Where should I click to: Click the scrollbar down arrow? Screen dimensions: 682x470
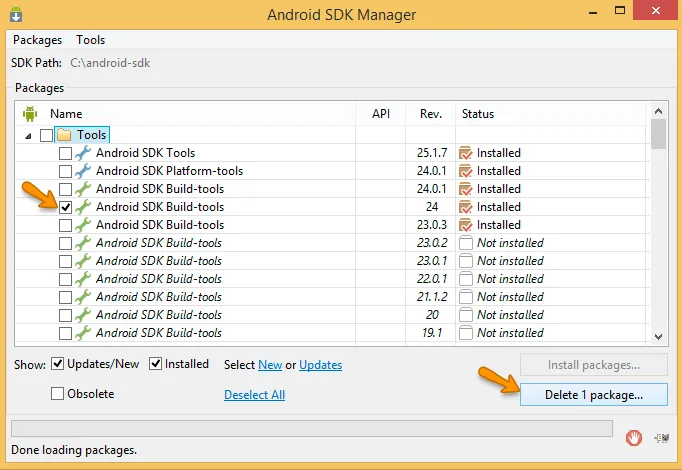coord(659,337)
